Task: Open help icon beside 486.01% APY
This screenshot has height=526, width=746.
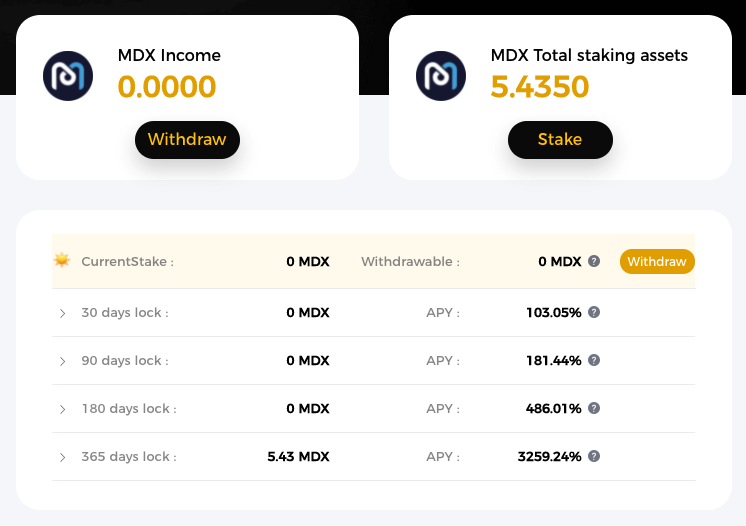Action: point(594,409)
